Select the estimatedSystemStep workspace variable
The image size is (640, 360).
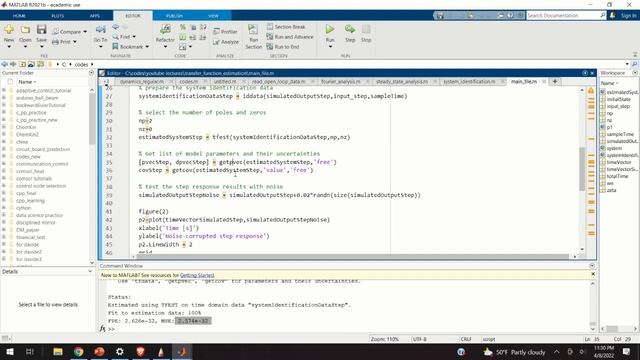pyautogui.click(x=619, y=92)
